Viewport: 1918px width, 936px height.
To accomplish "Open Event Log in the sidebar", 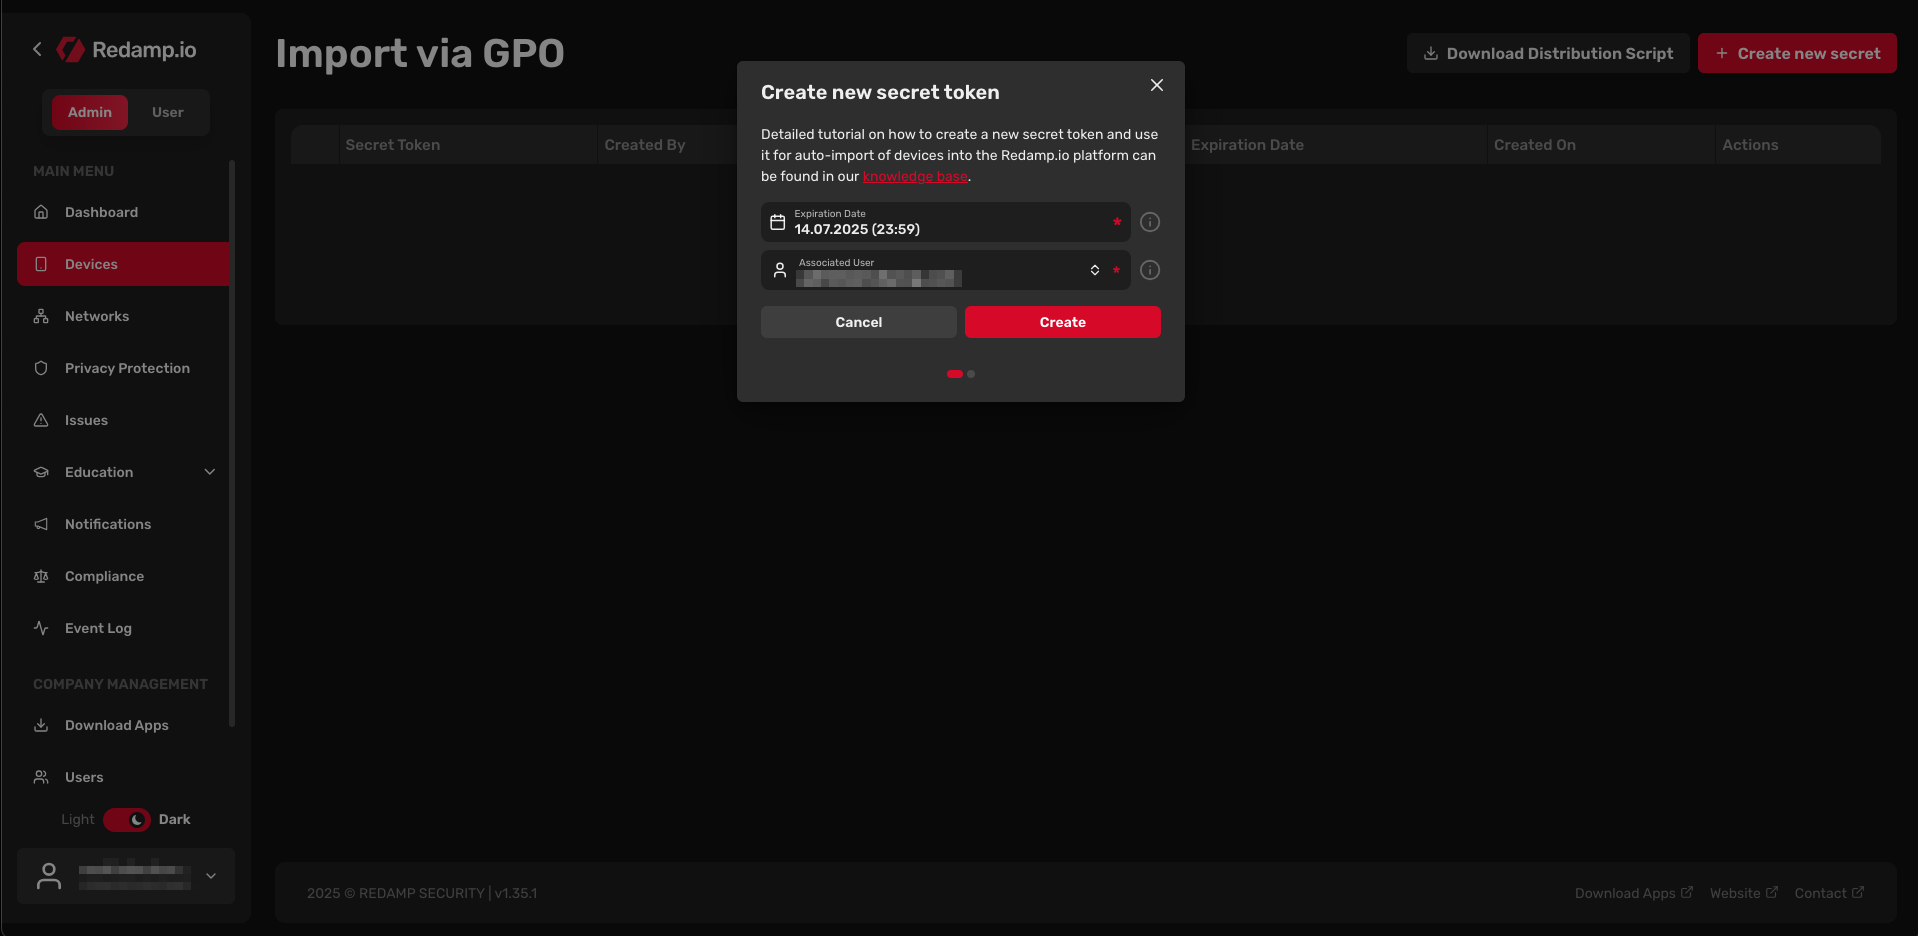I will pos(98,628).
